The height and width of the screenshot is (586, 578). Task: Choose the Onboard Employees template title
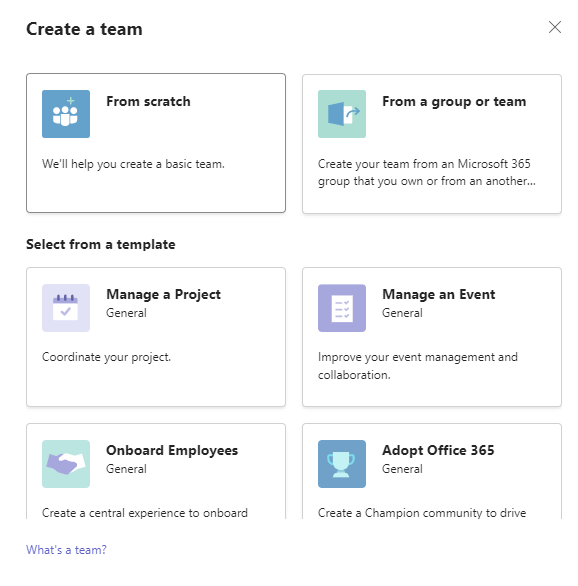(172, 450)
